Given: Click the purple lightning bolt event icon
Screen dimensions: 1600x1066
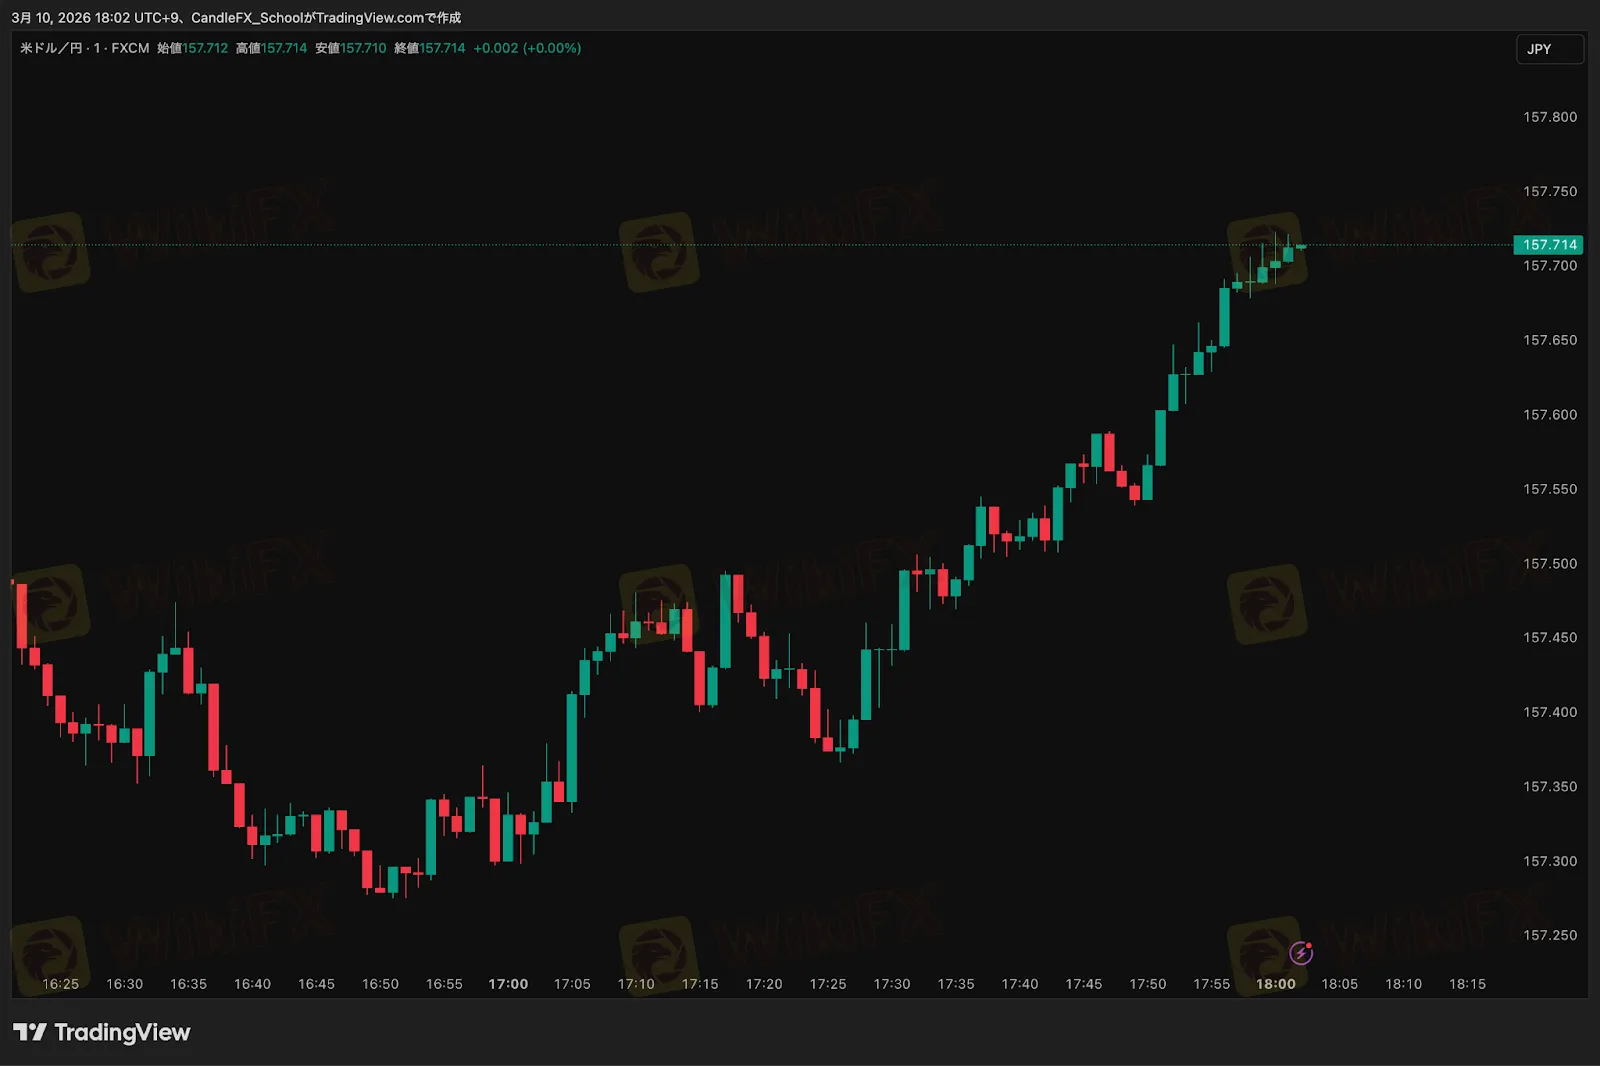Looking at the screenshot, I should click(1300, 953).
